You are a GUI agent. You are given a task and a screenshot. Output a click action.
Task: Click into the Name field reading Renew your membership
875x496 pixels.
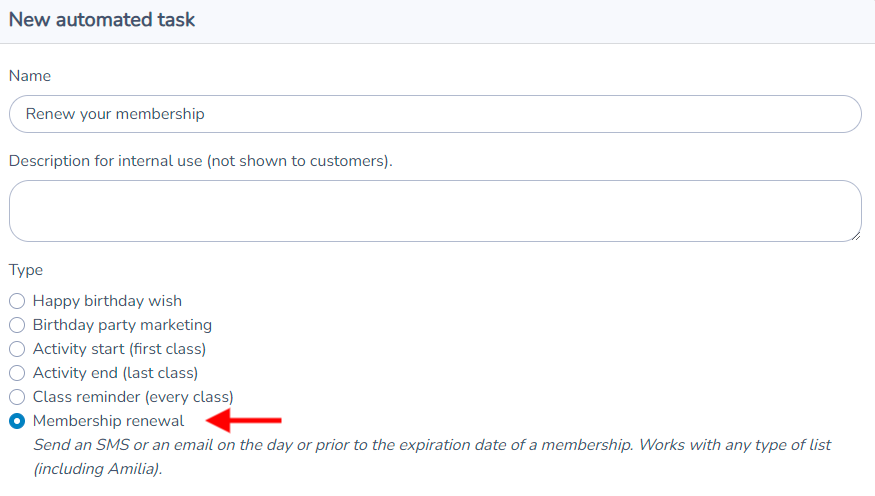[435, 114]
